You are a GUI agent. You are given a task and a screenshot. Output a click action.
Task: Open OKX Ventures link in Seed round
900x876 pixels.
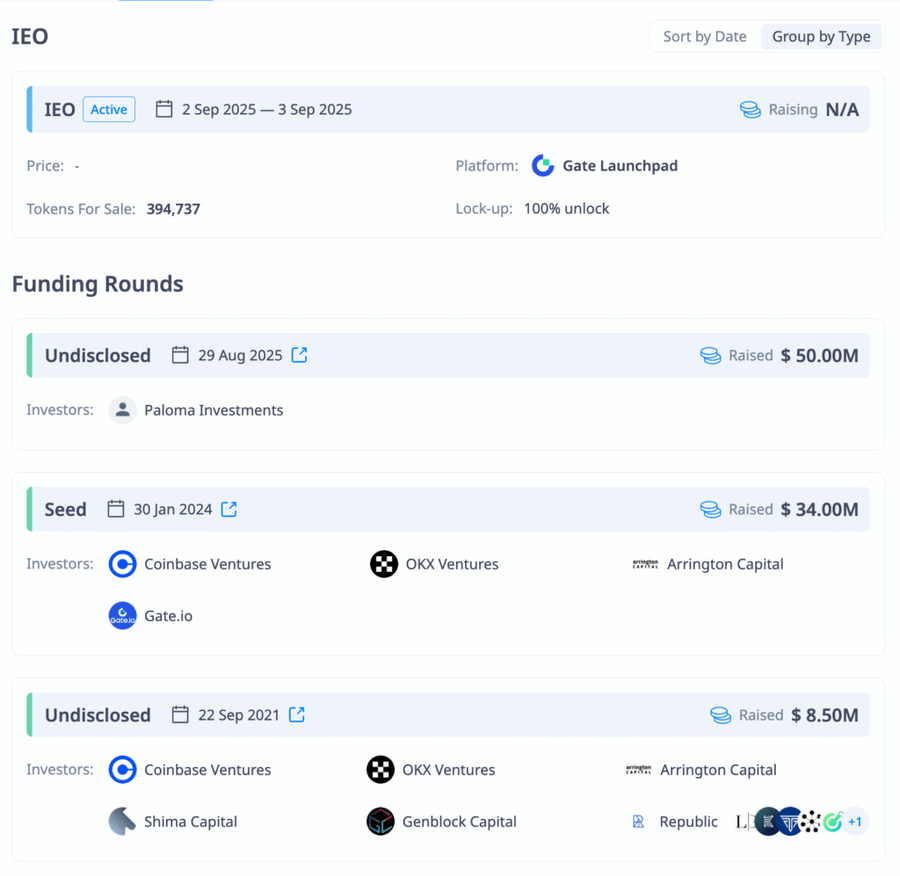click(452, 564)
